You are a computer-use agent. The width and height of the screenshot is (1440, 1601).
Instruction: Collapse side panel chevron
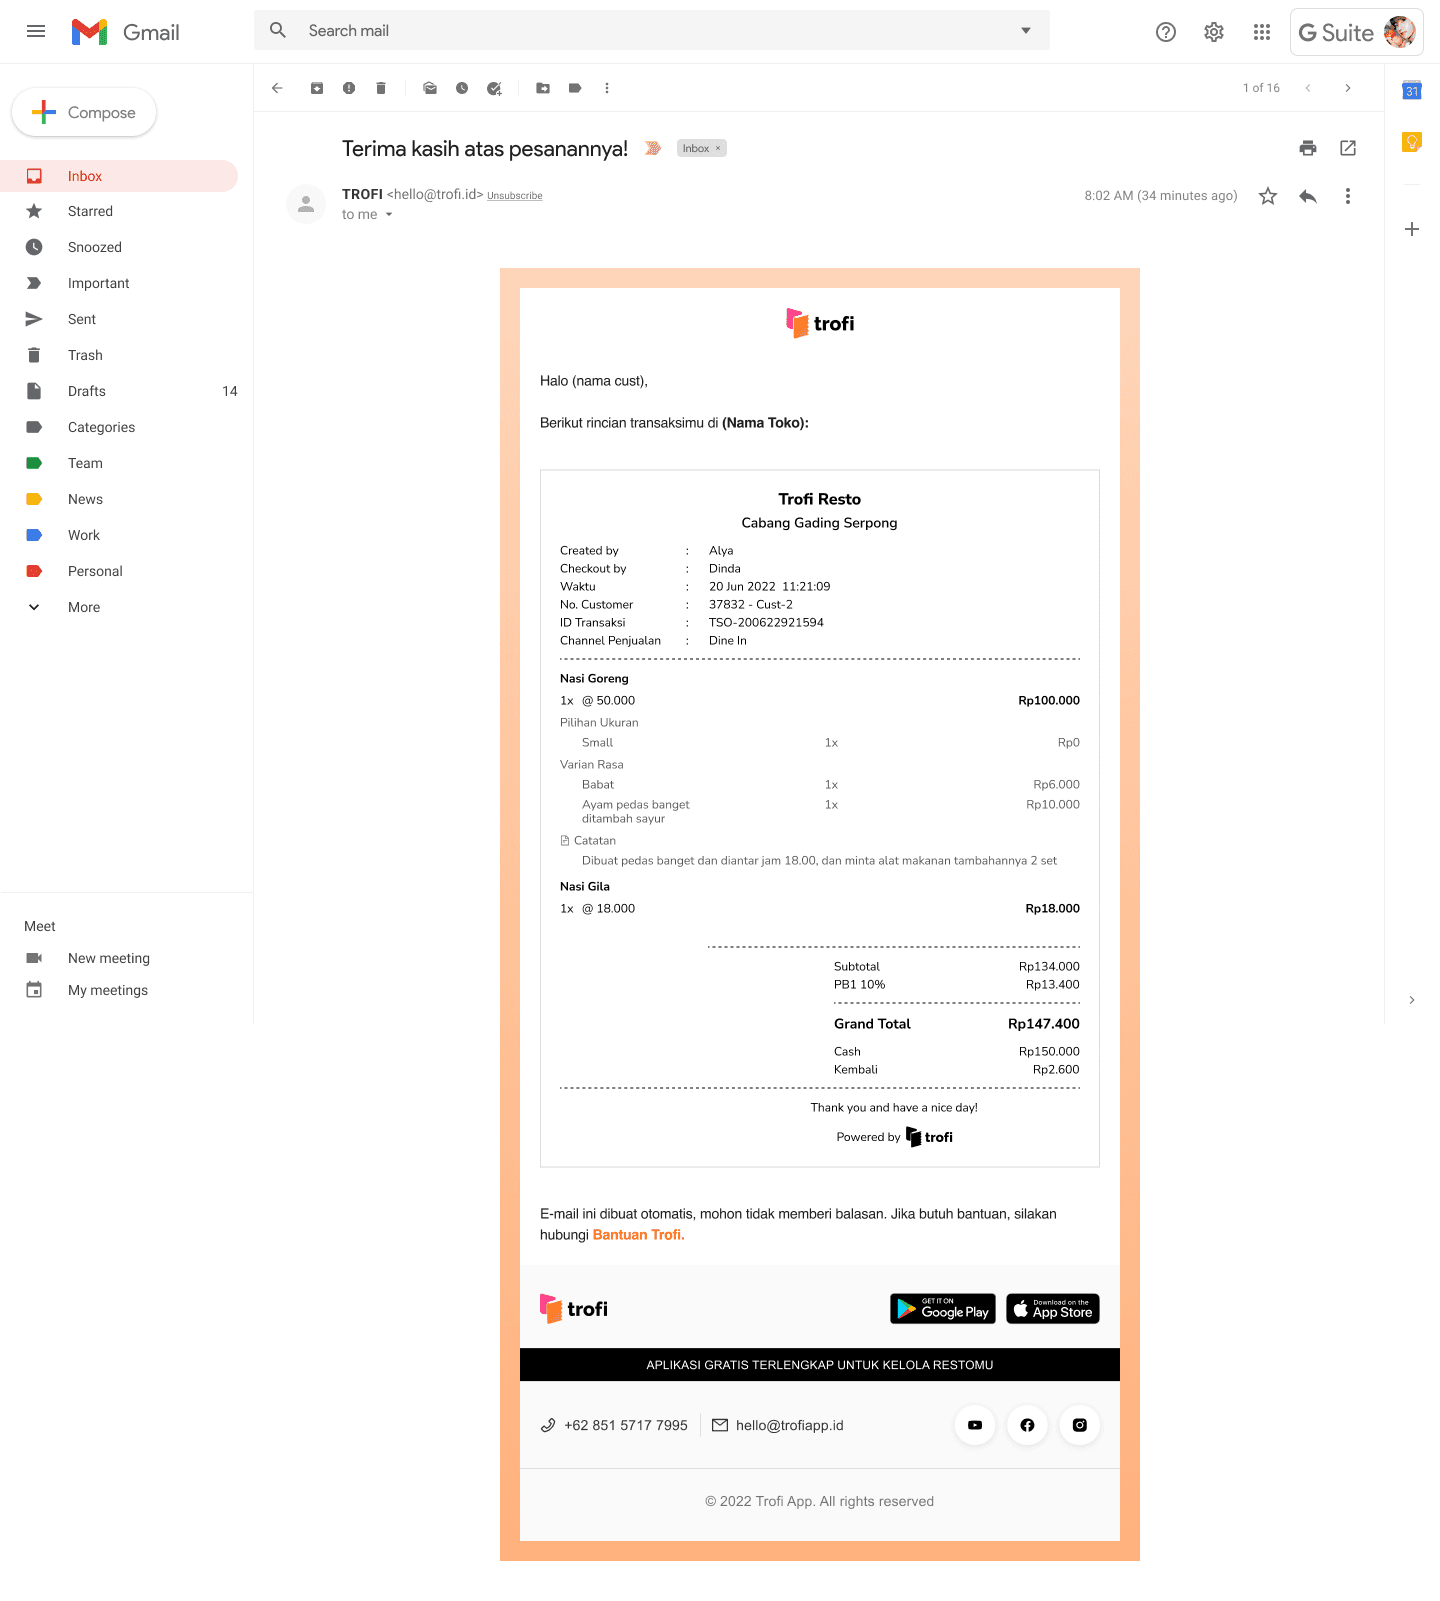[1412, 1000]
